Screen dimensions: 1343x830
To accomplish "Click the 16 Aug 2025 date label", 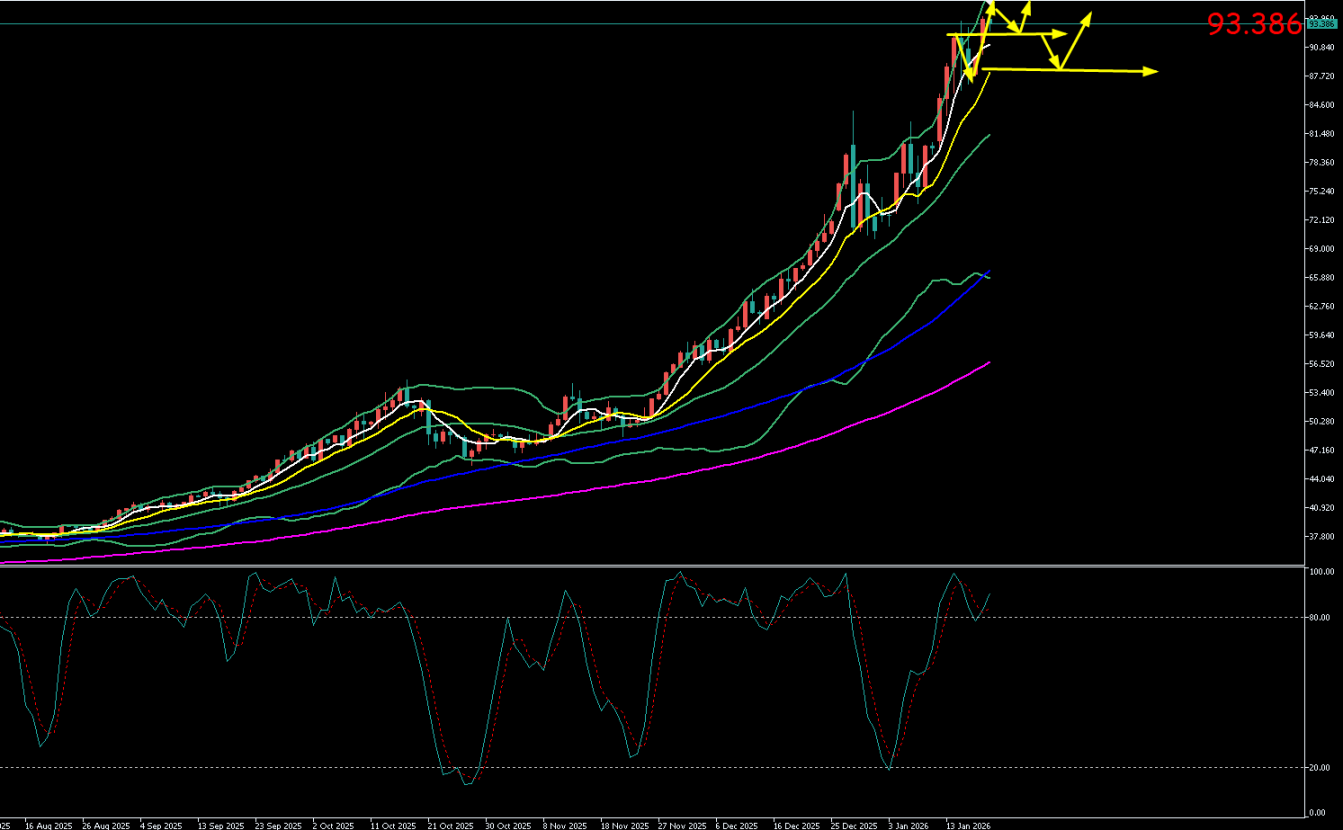I will (48, 826).
